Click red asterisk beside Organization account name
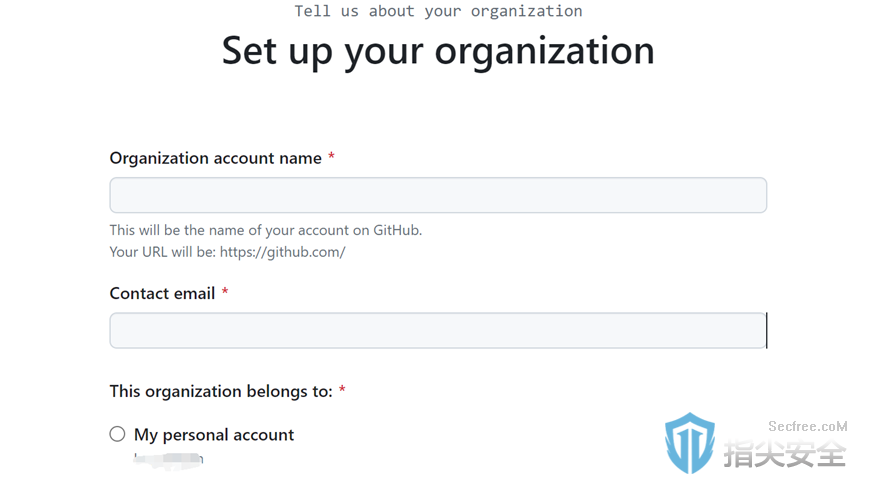The width and height of the screenshot is (875, 487). pyautogui.click(x=331, y=156)
